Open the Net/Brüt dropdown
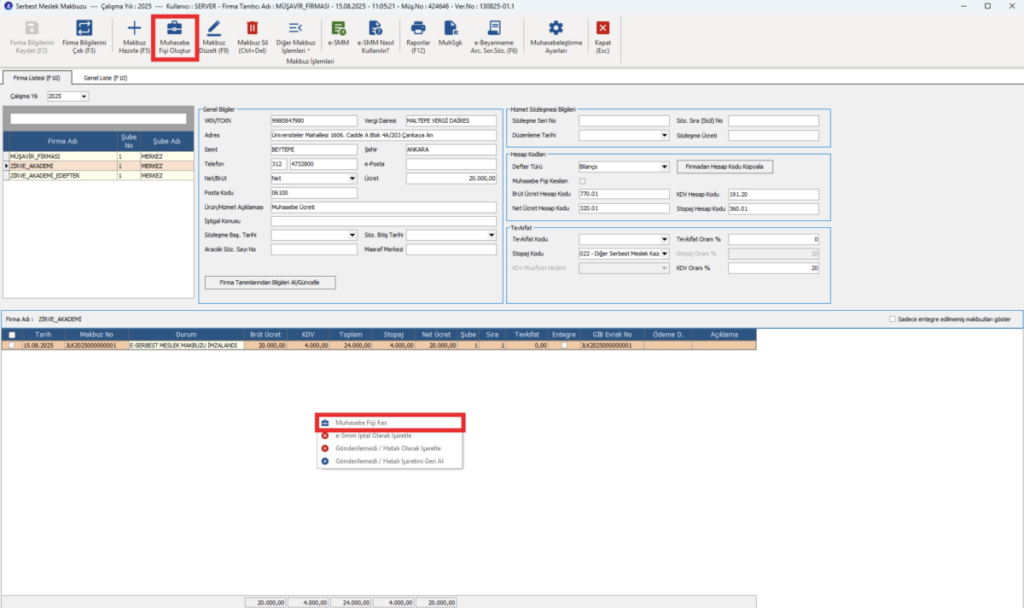This screenshot has width=1024, height=608. point(352,178)
